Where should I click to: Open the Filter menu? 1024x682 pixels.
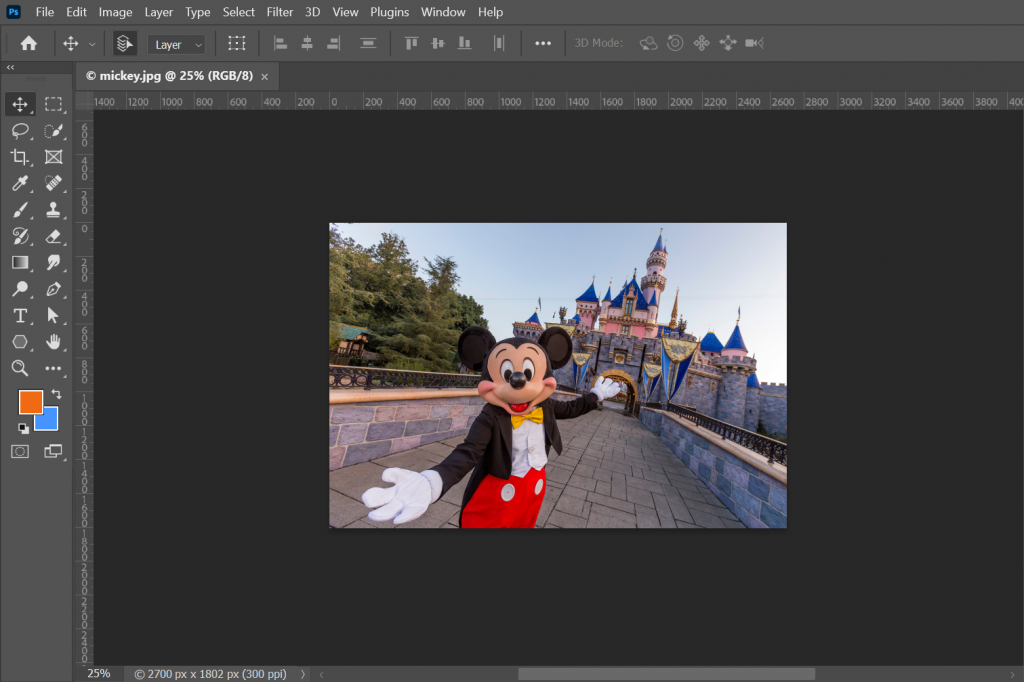coord(280,12)
